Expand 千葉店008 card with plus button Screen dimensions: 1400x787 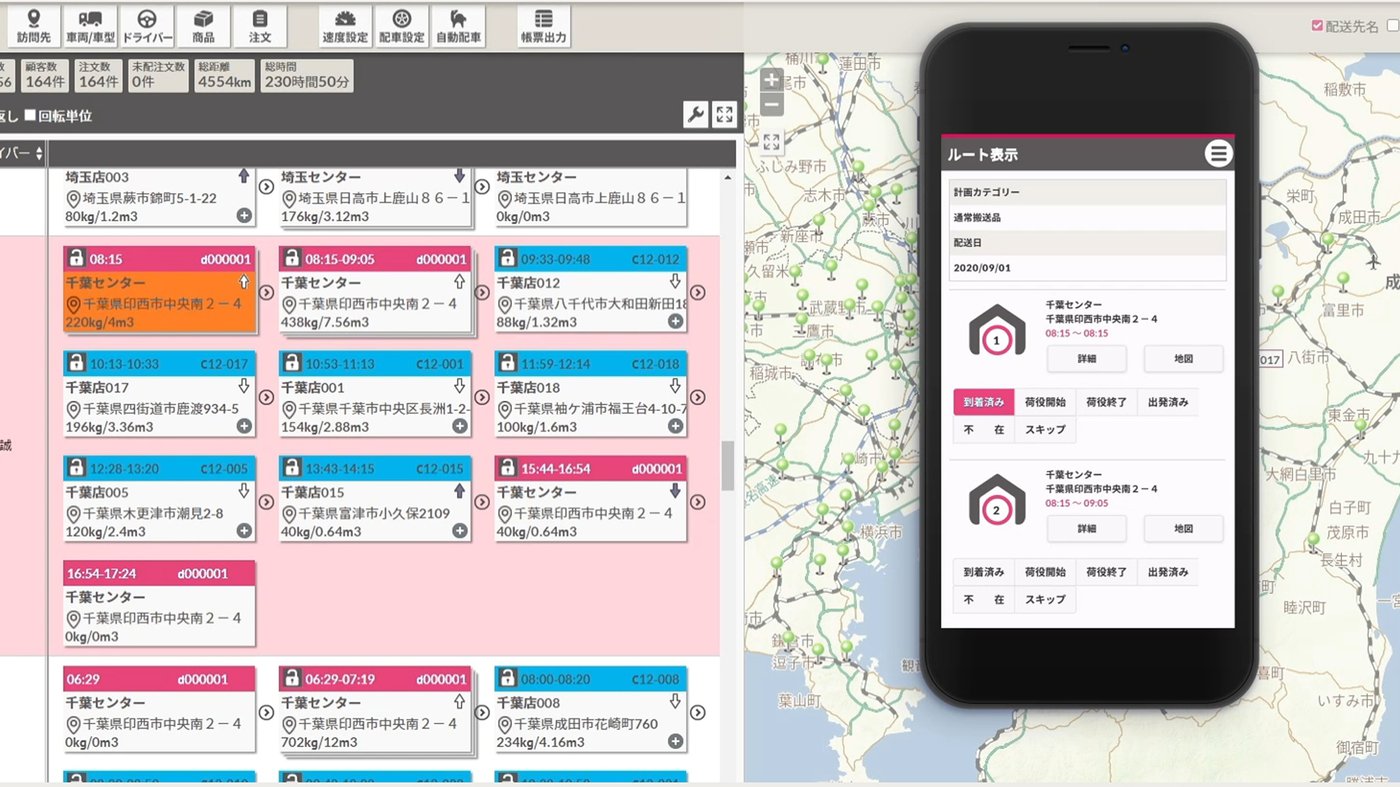[676, 741]
